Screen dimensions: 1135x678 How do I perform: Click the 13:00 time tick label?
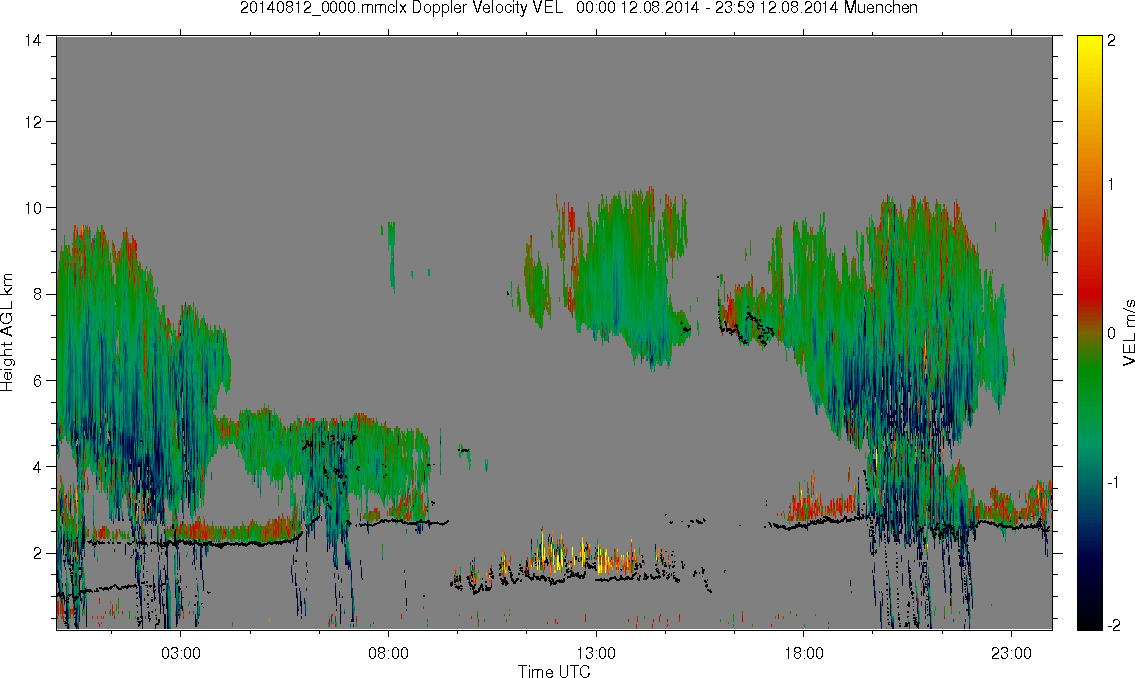pos(596,653)
